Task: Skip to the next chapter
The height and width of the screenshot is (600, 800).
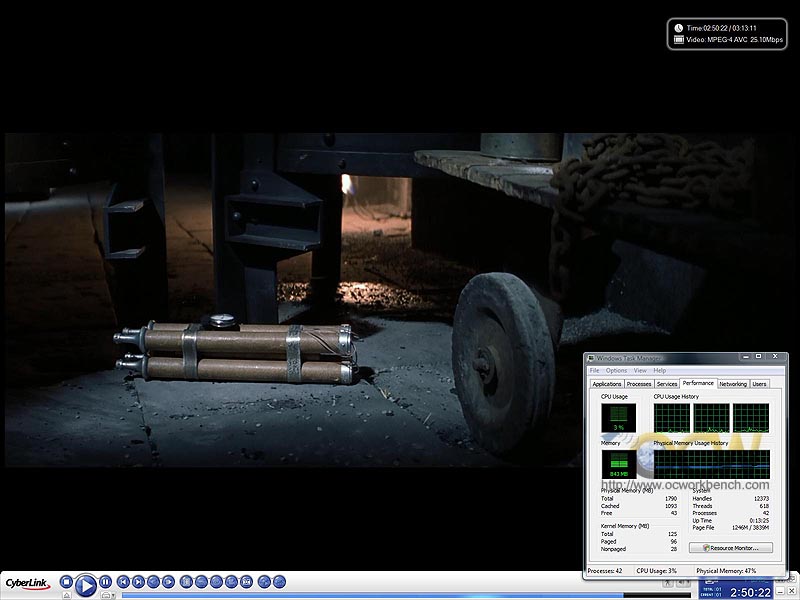Action: point(138,582)
